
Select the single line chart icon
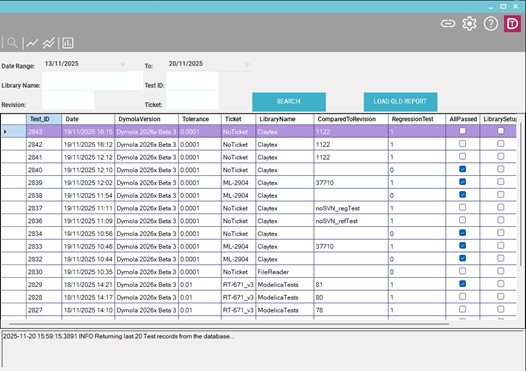pos(32,43)
